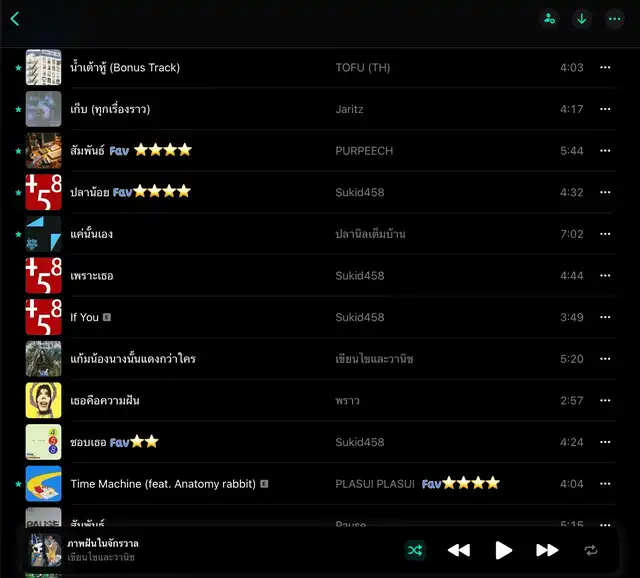The image size is (640, 578).
Task: Skip to previous track
Action: pos(458,550)
